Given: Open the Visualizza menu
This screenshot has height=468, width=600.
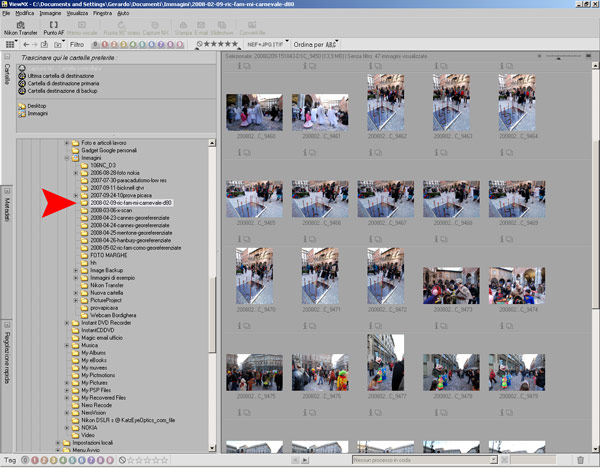Looking at the screenshot, I should point(77,13).
